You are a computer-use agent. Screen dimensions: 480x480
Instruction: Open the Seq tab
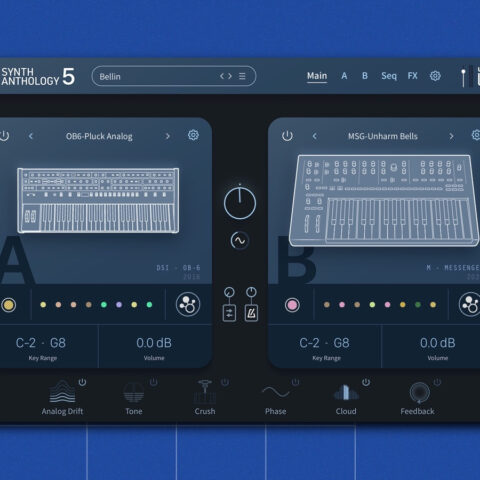click(x=389, y=76)
